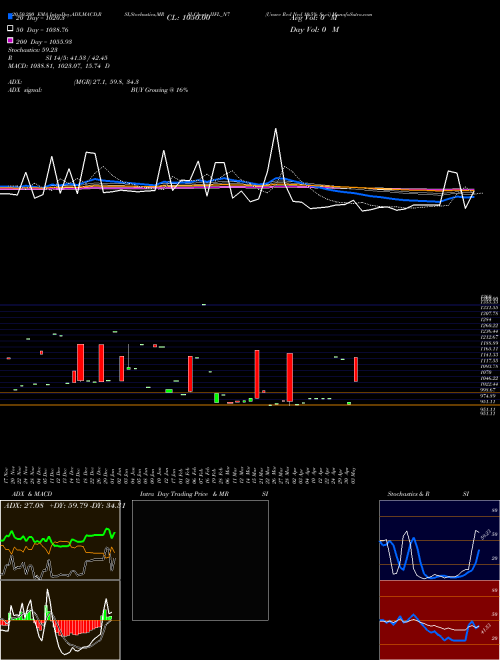Open the MACD histogram chart panel
This screenshot has height=660, width=500.
[x=60, y=620]
